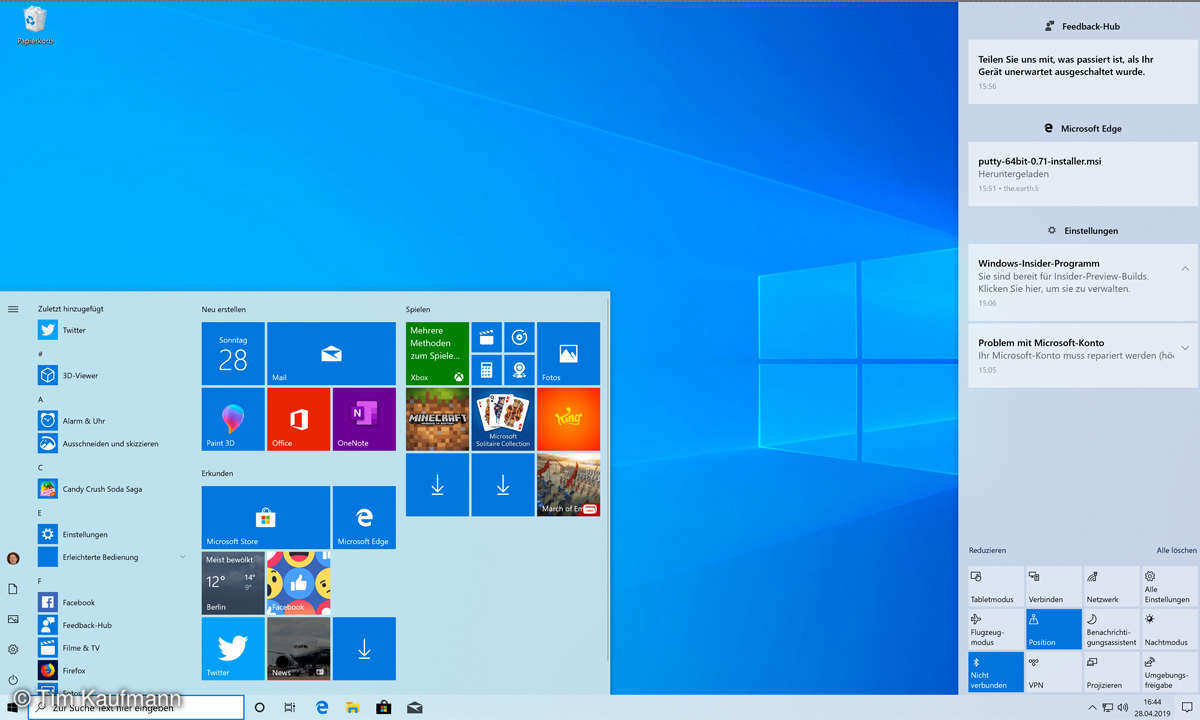Click the Verbinden quick action

1054,587
